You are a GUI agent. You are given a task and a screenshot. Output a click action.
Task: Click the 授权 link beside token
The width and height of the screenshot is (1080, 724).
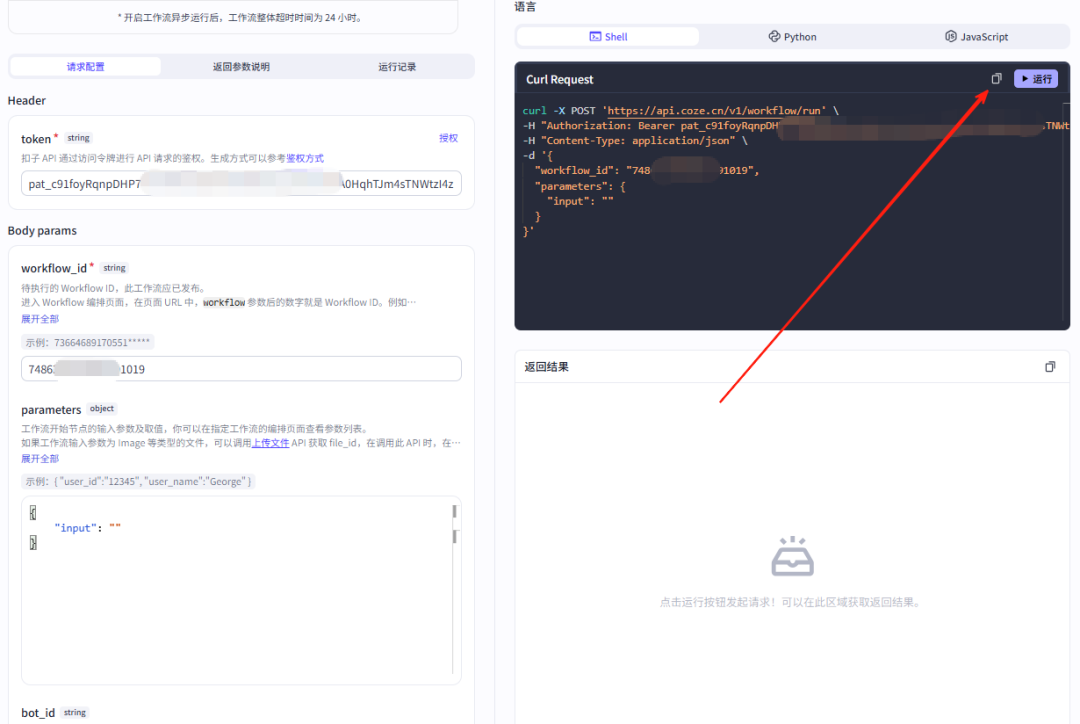448,138
